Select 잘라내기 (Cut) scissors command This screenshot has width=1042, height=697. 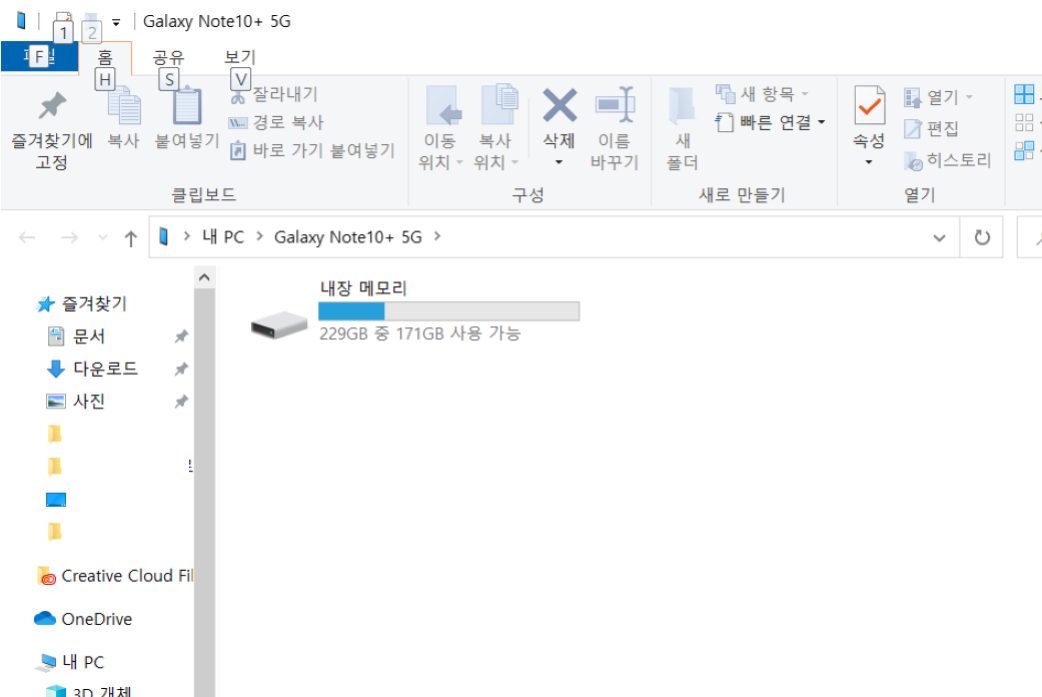[x=274, y=95]
